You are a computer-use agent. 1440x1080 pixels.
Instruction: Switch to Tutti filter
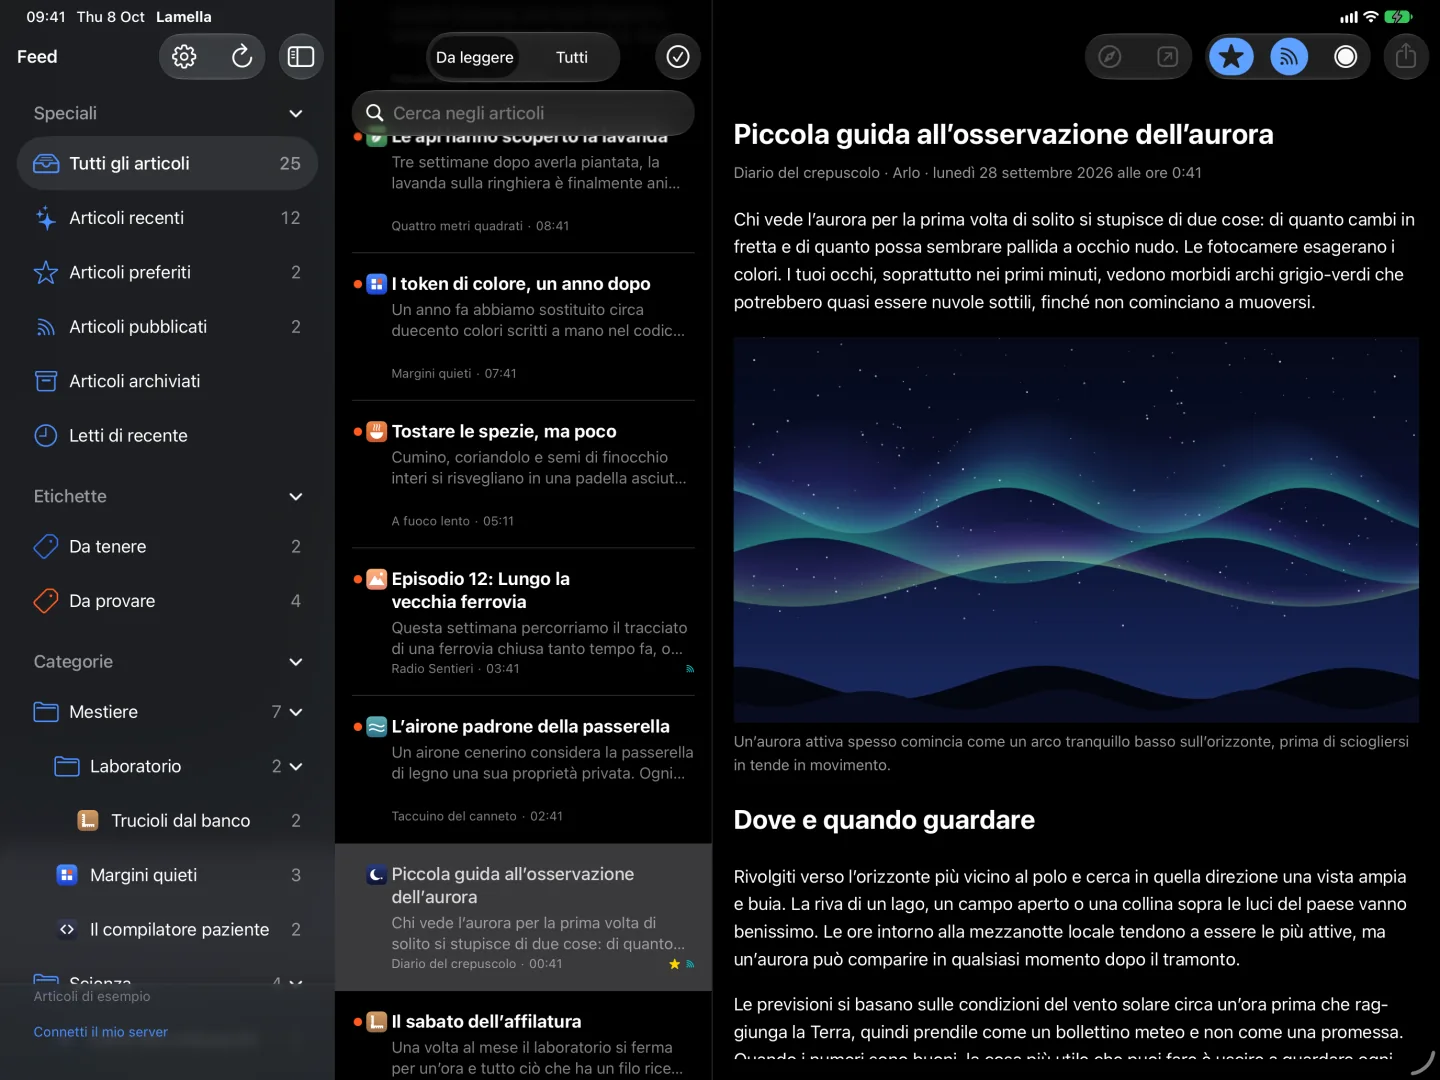pos(572,57)
